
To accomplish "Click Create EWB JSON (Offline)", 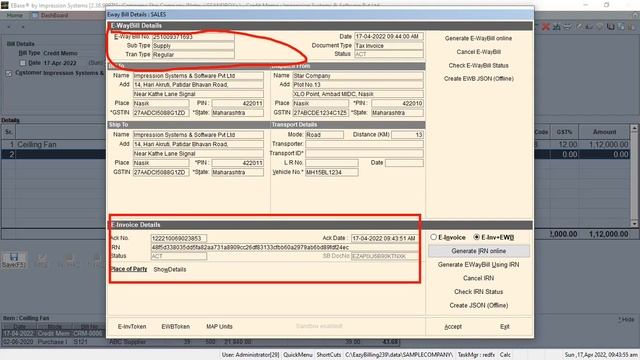I will pos(478,78).
